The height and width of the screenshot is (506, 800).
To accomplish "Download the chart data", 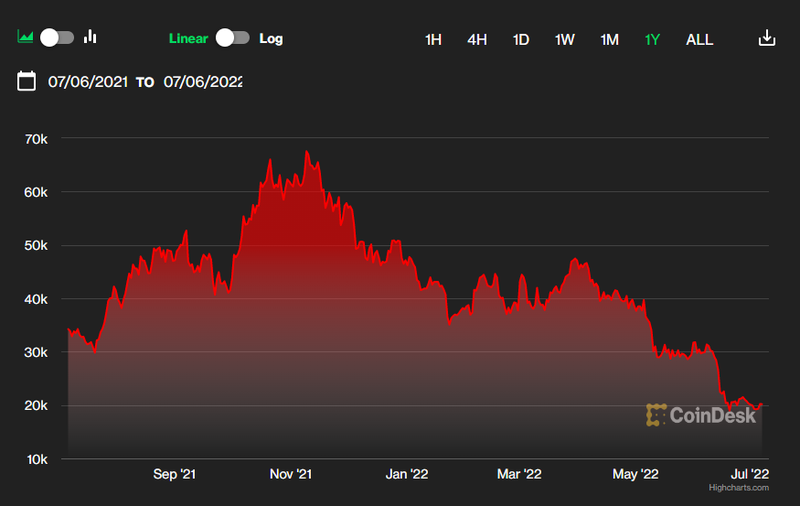I will click(x=767, y=39).
